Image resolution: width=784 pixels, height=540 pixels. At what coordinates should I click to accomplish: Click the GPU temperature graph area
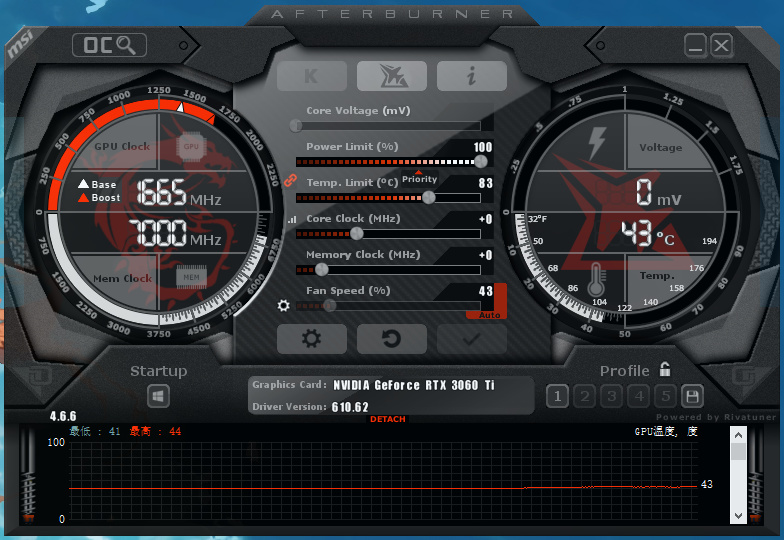pyautogui.click(x=384, y=480)
